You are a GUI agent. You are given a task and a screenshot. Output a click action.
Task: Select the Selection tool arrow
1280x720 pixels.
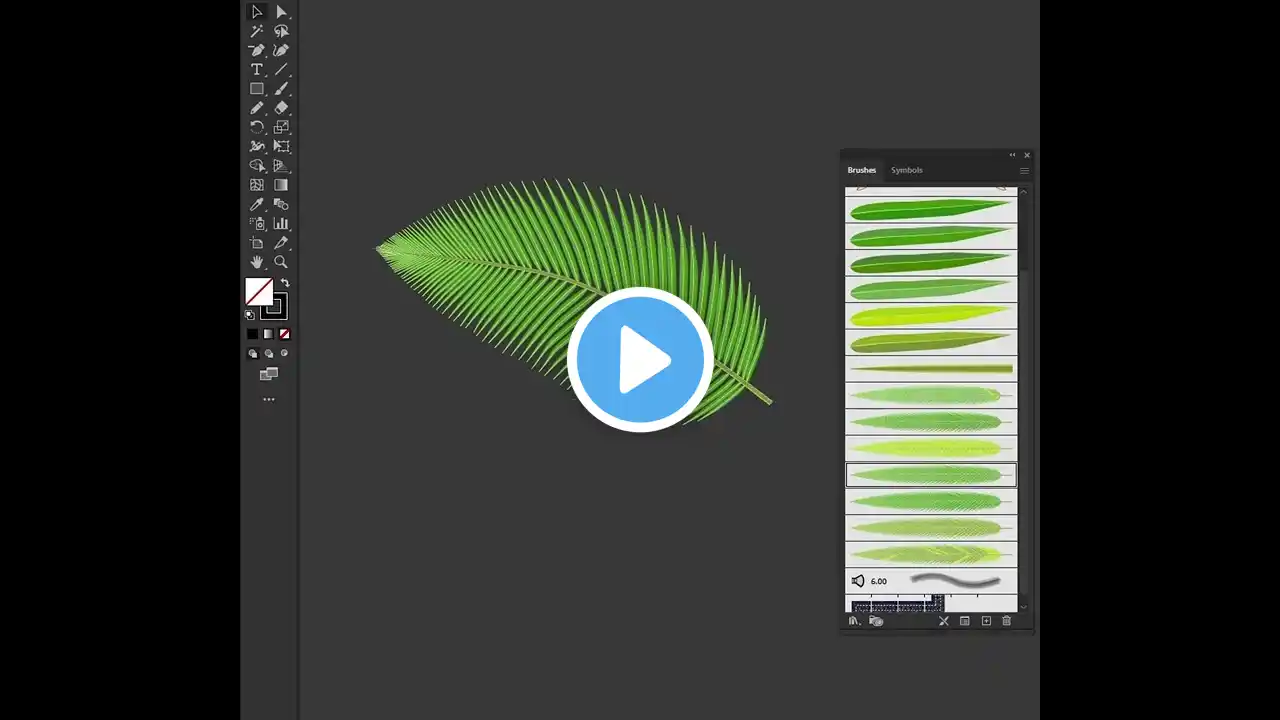pos(257,12)
